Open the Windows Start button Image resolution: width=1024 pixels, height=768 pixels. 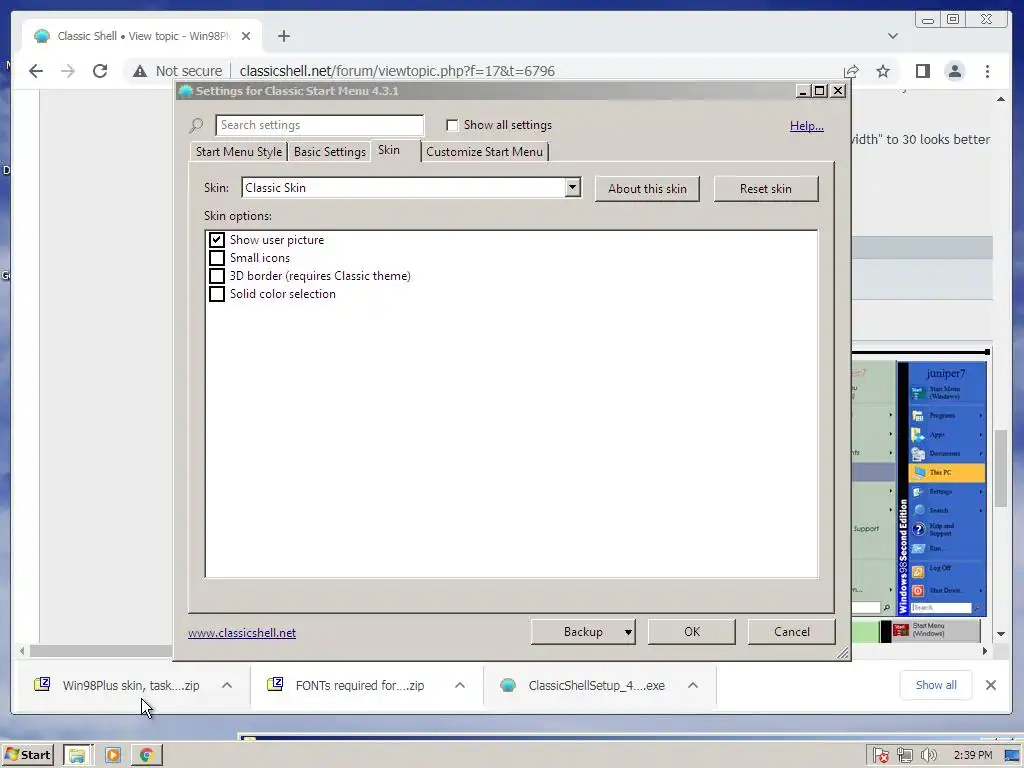[x=27, y=755]
